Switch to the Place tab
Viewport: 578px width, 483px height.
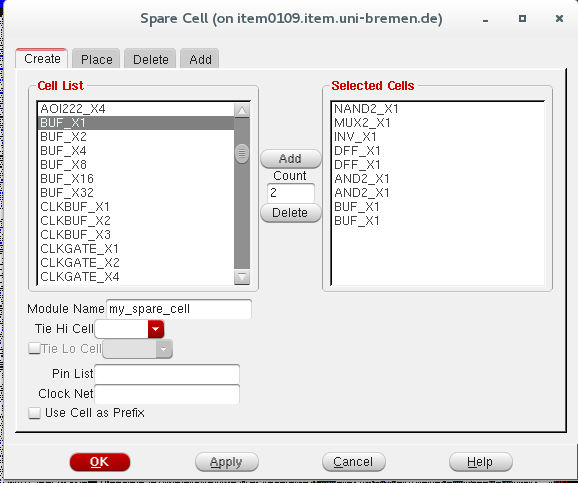coord(96,59)
